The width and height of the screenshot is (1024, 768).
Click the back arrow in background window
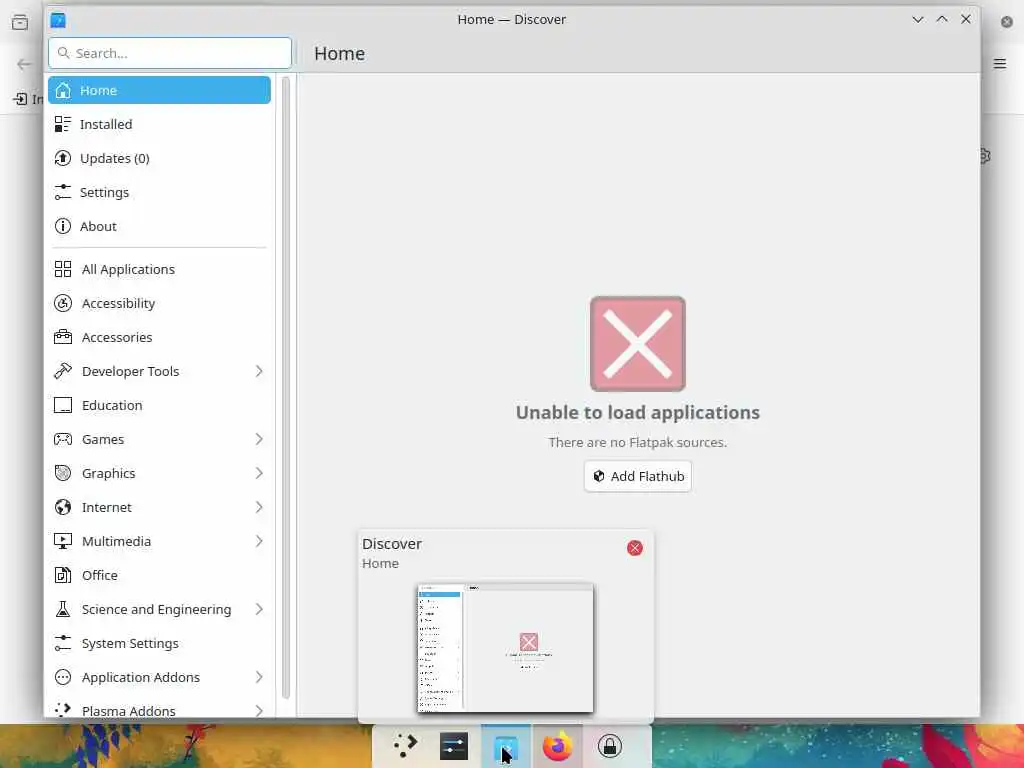tap(24, 64)
